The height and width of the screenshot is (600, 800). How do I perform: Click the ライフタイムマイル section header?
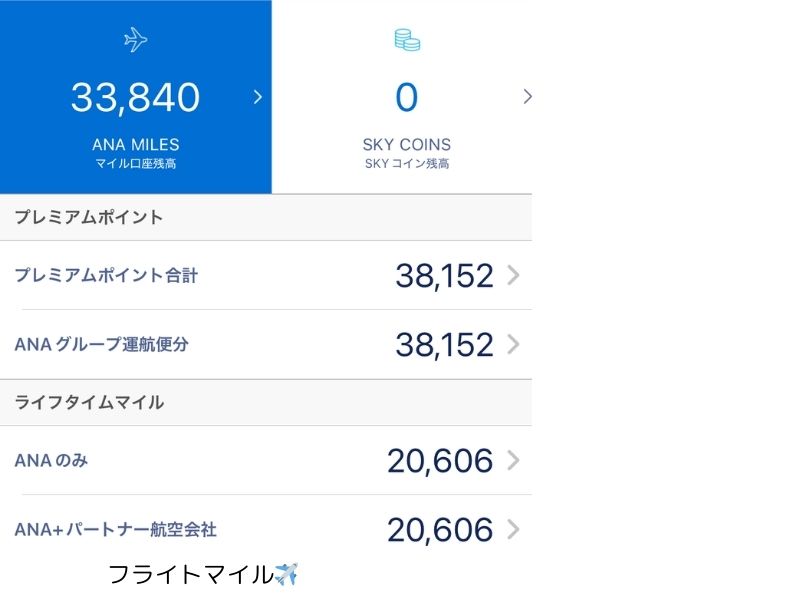pyautogui.click(x=266, y=403)
